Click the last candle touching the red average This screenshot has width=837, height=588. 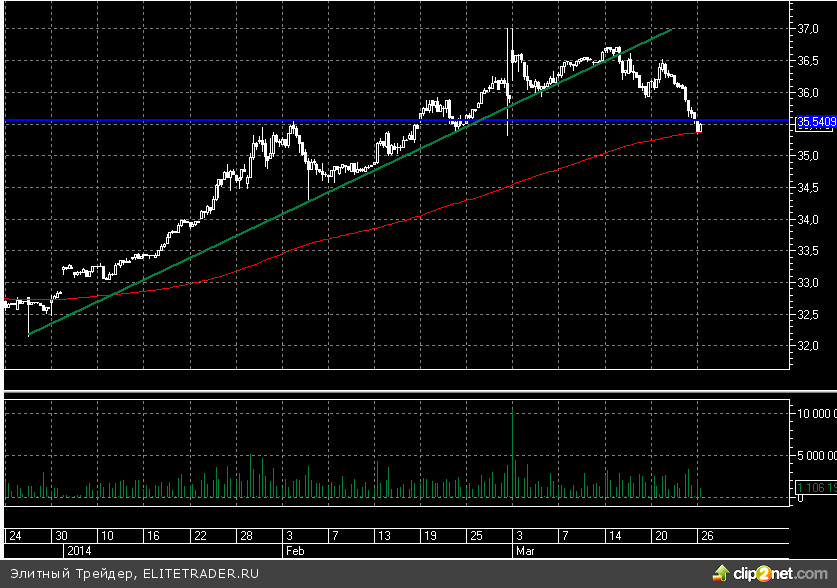coord(699,127)
